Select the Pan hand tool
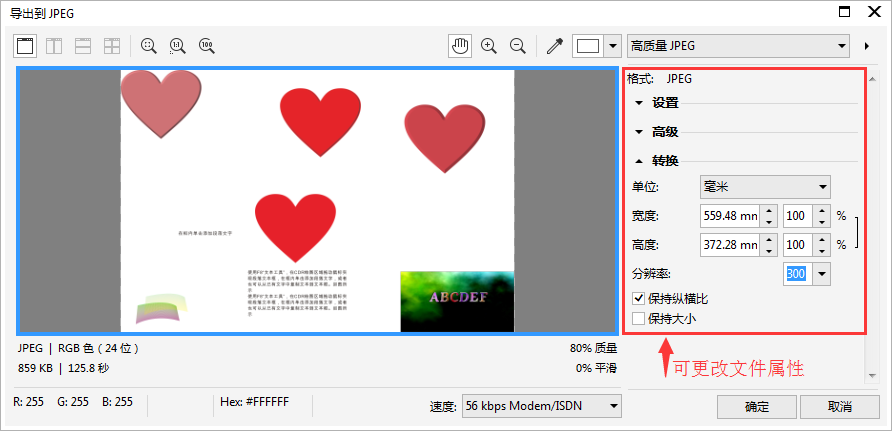Image resolution: width=892 pixels, height=431 pixels. pyautogui.click(x=460, y=46)
